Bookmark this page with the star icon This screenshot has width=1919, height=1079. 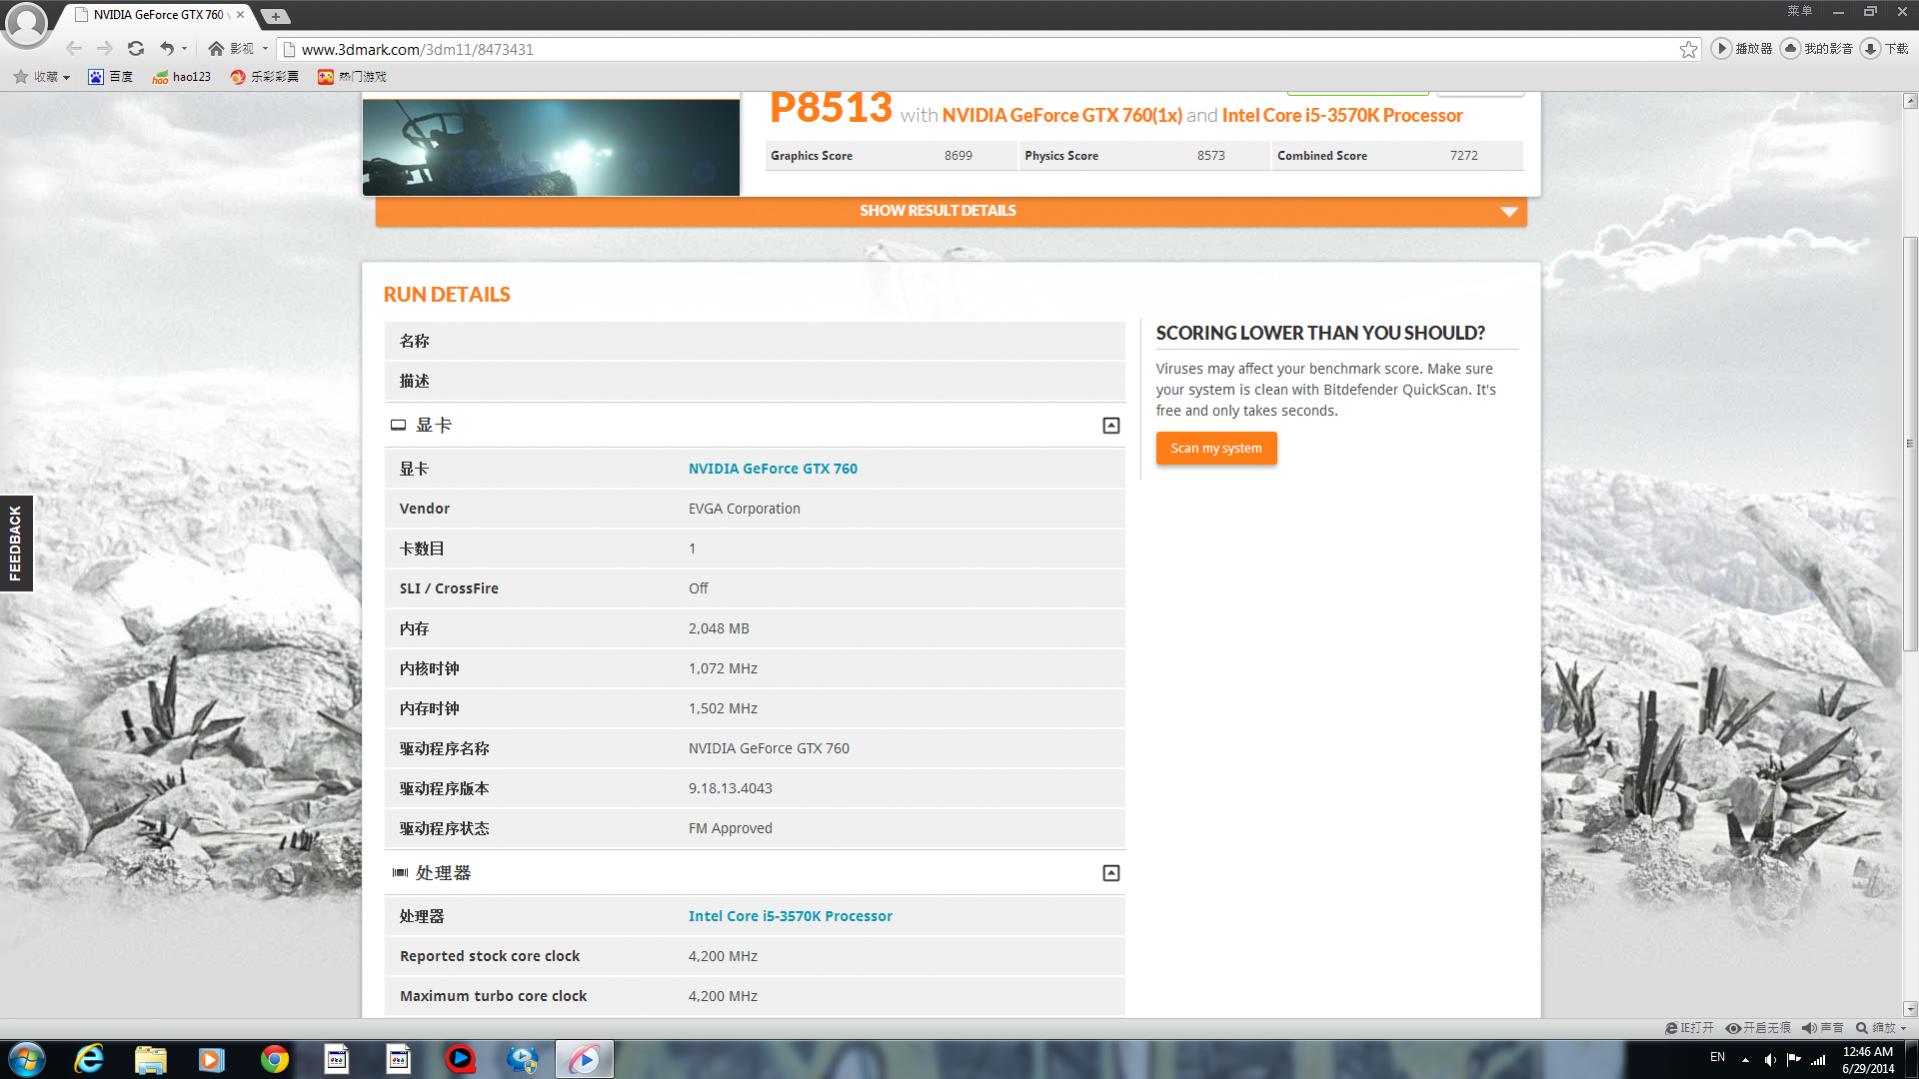click(1688, 49)
